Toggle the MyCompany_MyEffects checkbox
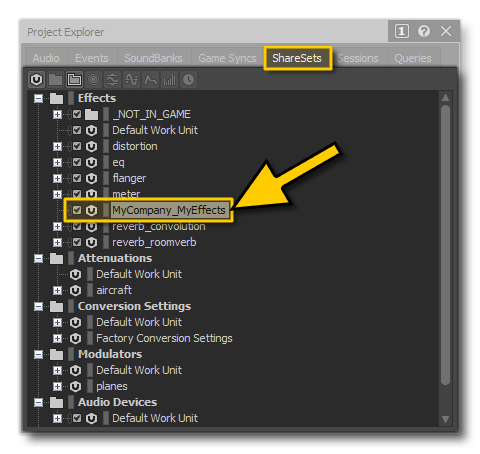The image size is (480, 454). [x=77, y=210]
